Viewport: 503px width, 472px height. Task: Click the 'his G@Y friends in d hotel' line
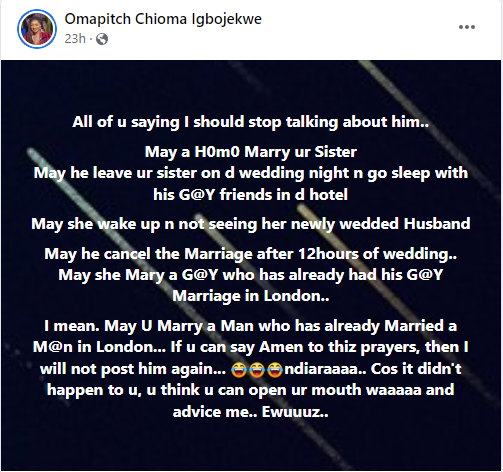tap(251, 195)
